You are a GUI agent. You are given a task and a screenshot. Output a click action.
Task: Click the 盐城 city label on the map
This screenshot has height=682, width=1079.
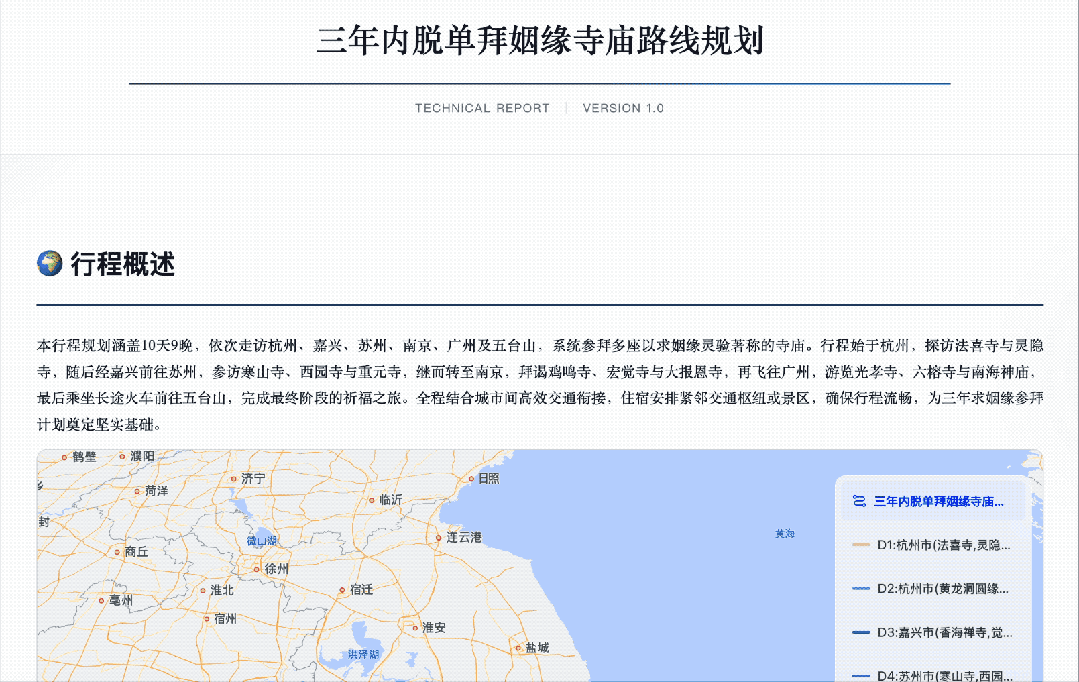click(537, 648)
